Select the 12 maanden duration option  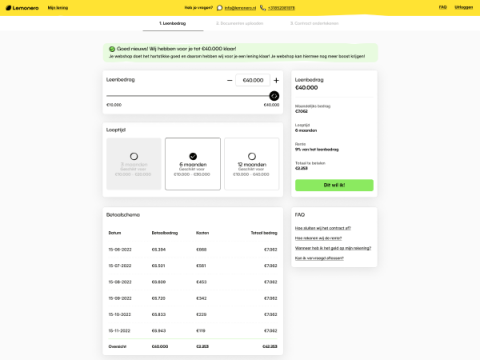point(252,164)
